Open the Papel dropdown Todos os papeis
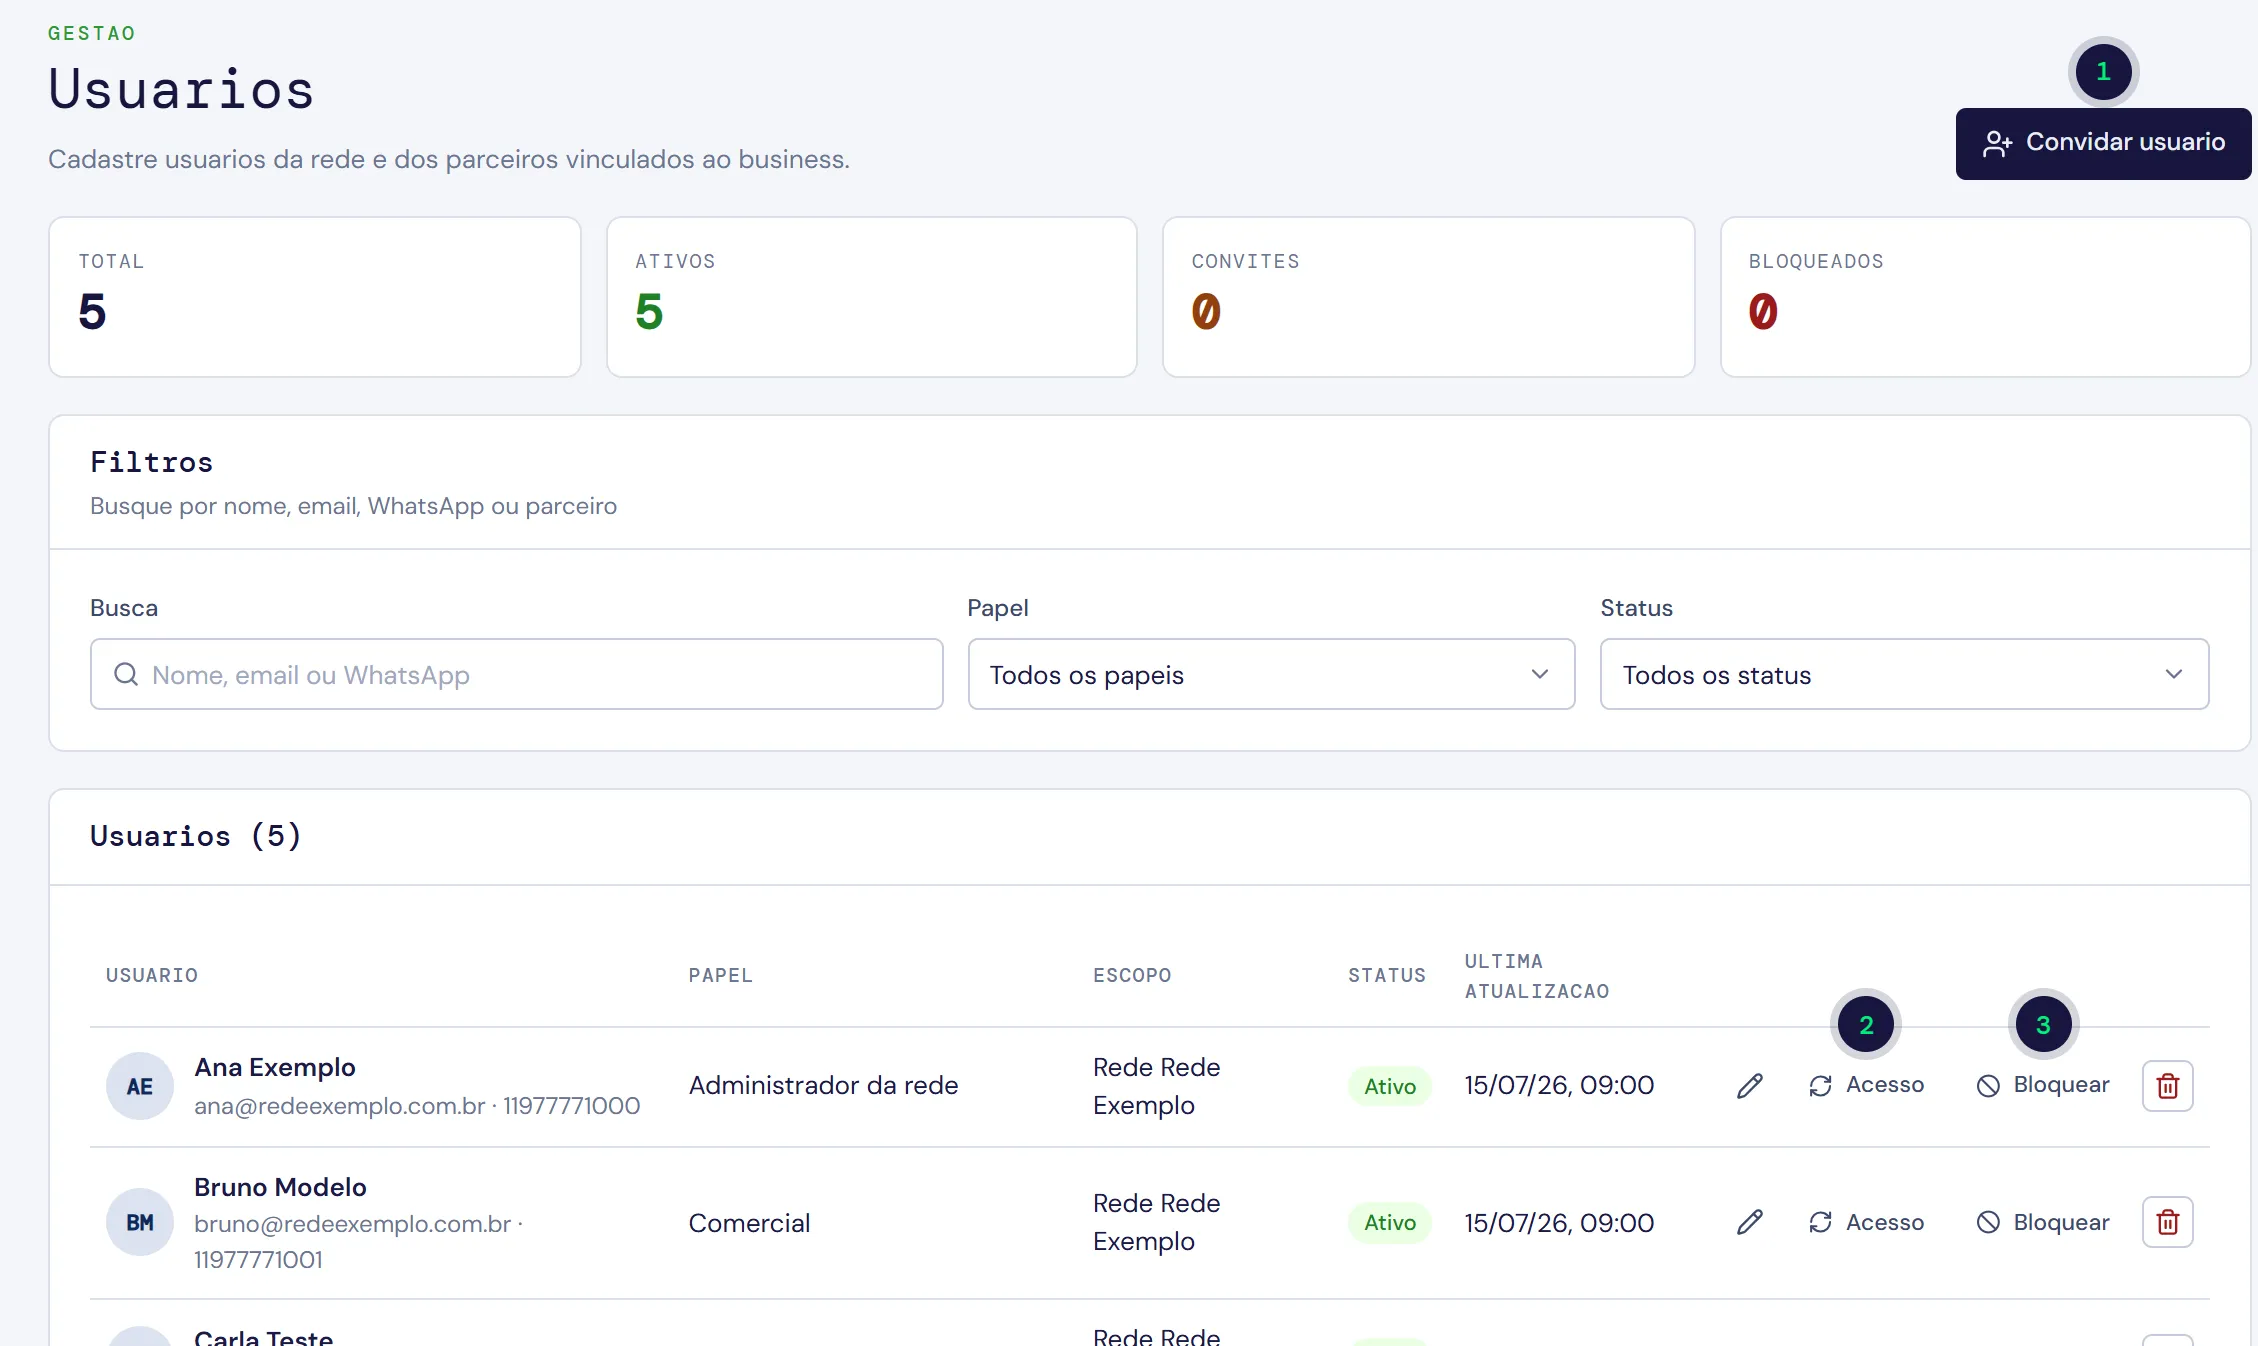The height and width of the screenshot is (1346, 2258). click(1271, 675)
